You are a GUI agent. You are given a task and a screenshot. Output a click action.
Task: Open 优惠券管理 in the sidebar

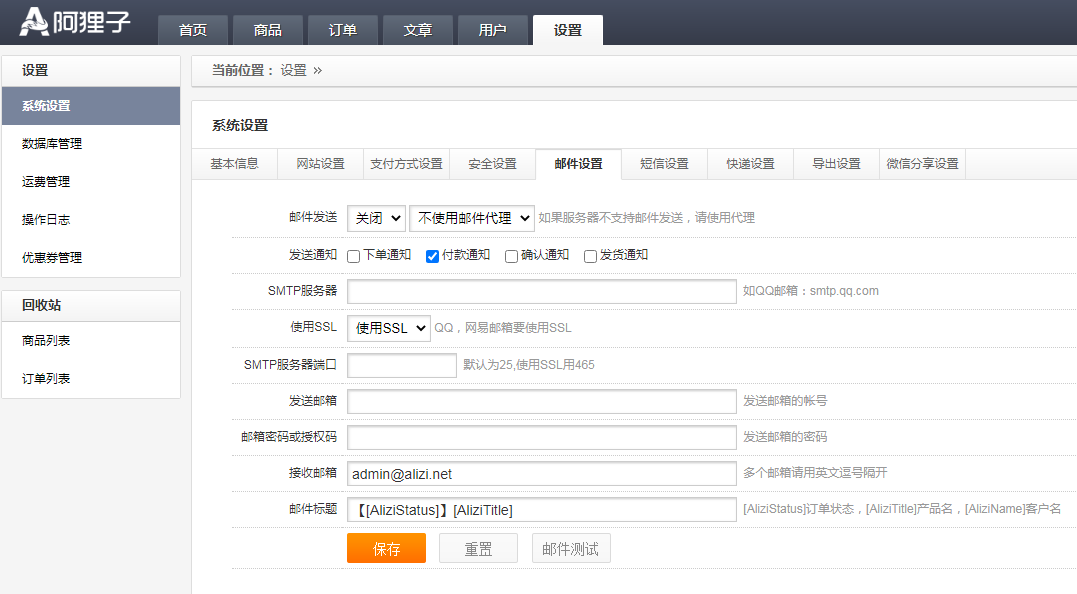pos(52,258)
